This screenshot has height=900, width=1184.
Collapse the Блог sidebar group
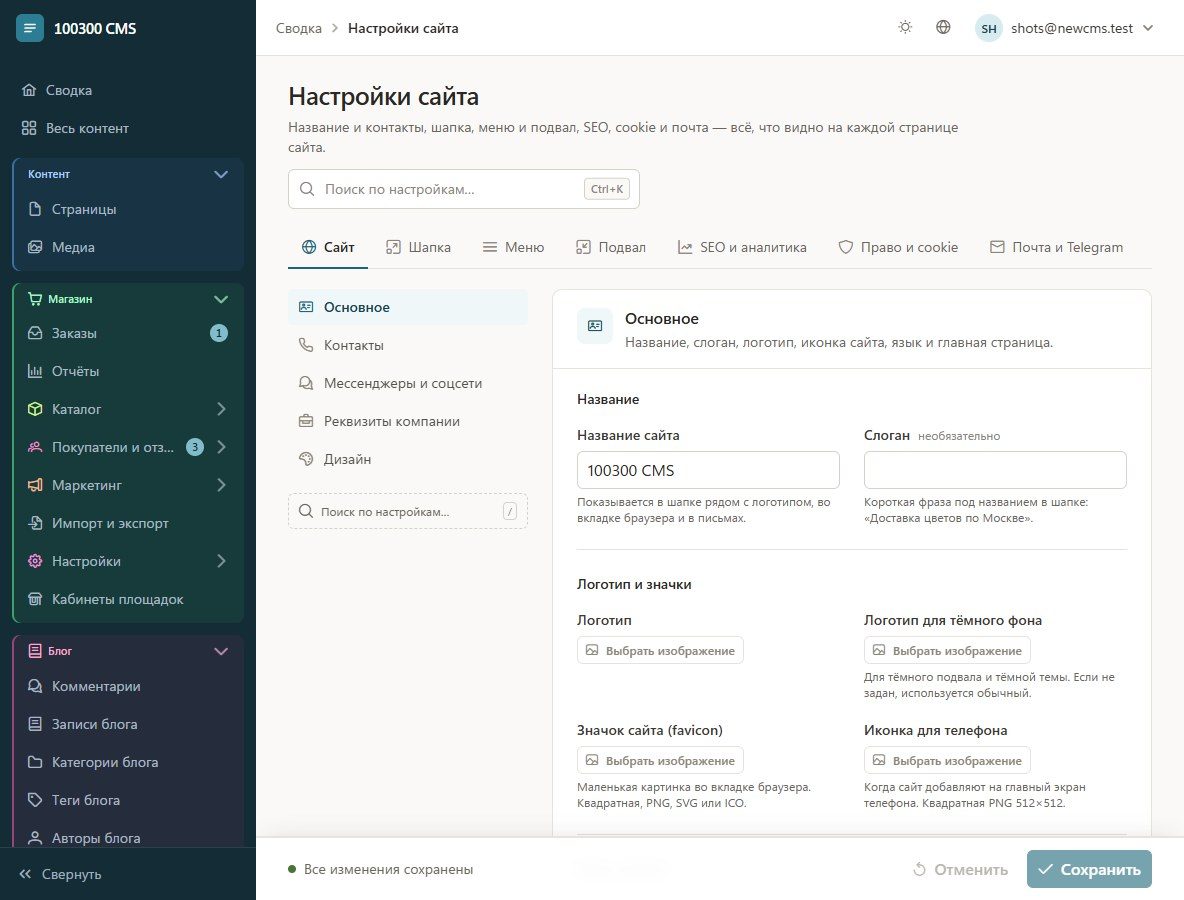(x=220, y=651)
